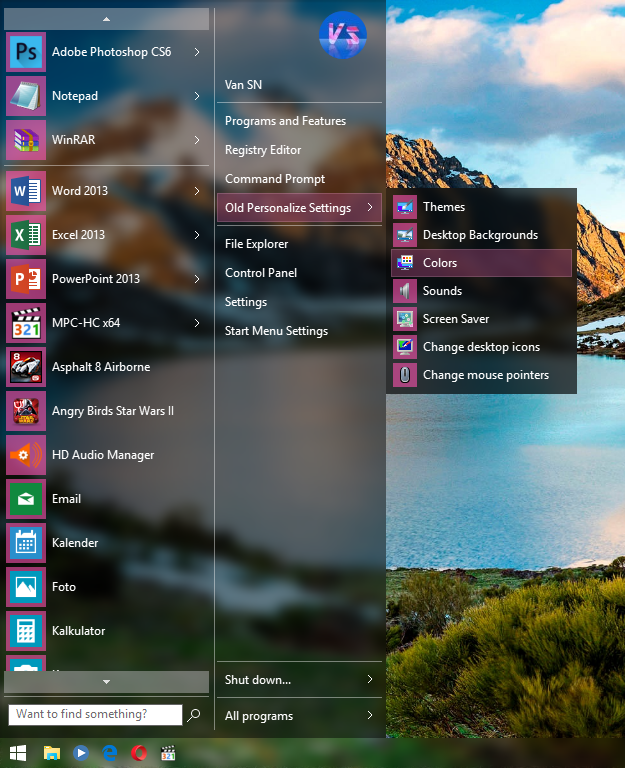This screenshot has width=625, height=768.
Task: Expand All programs arrow
Action: [x=370, y=716]
